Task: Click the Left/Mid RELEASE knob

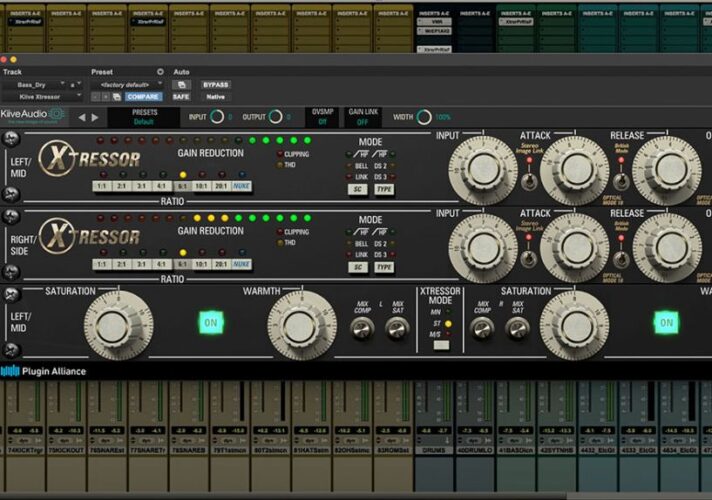Action: 667,170
